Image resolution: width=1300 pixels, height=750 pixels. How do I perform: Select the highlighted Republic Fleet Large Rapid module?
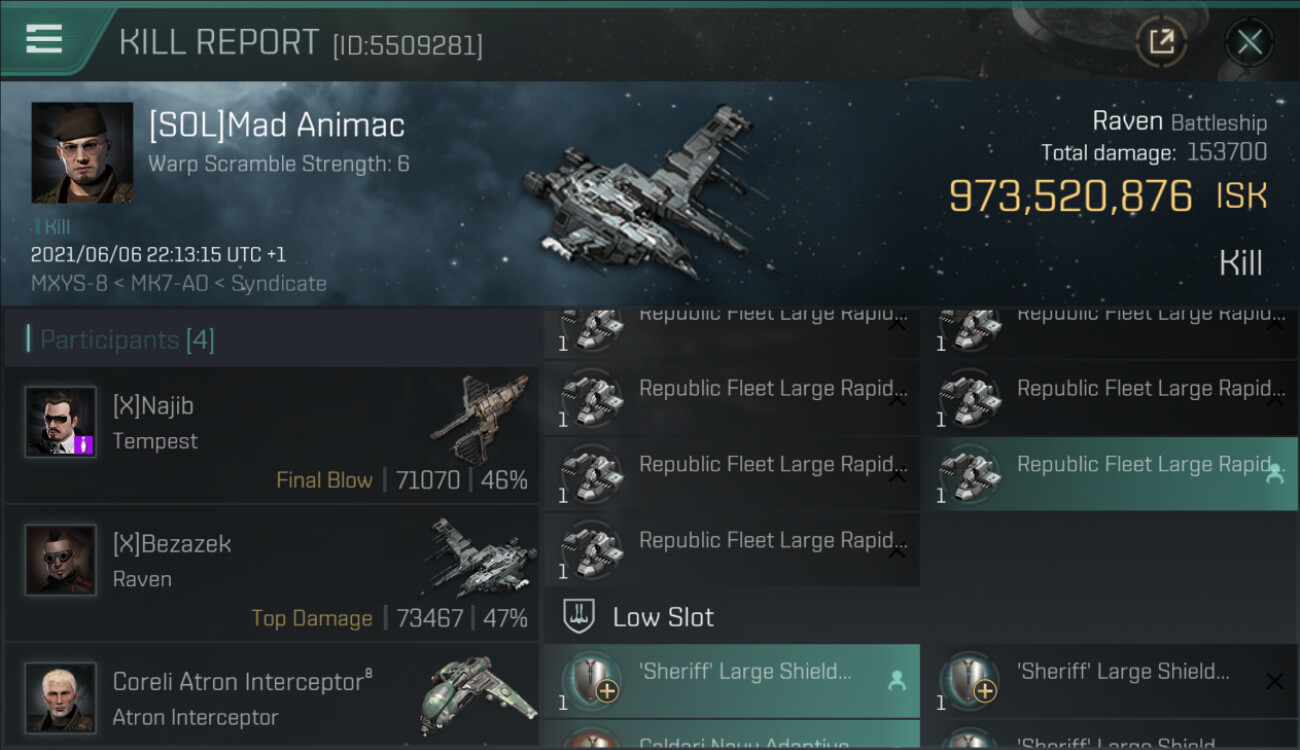(1110, 473)
